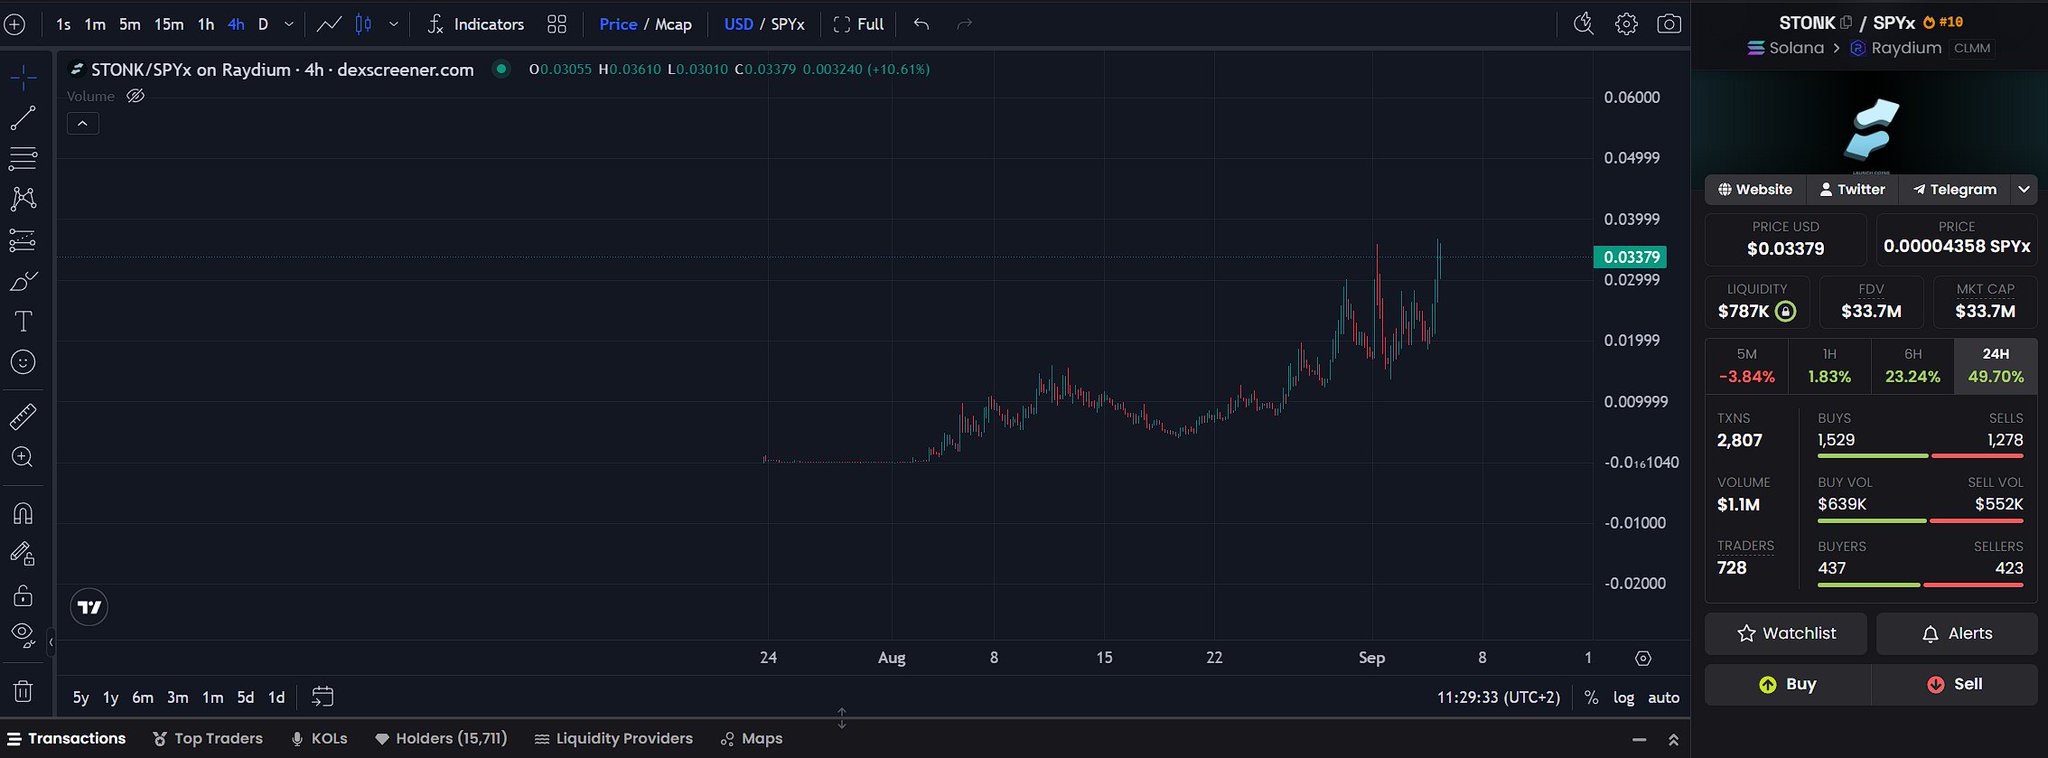
Task: Take a chart snapshot with camera icon
Action: pyautogui.click(x=1669, y=24)
